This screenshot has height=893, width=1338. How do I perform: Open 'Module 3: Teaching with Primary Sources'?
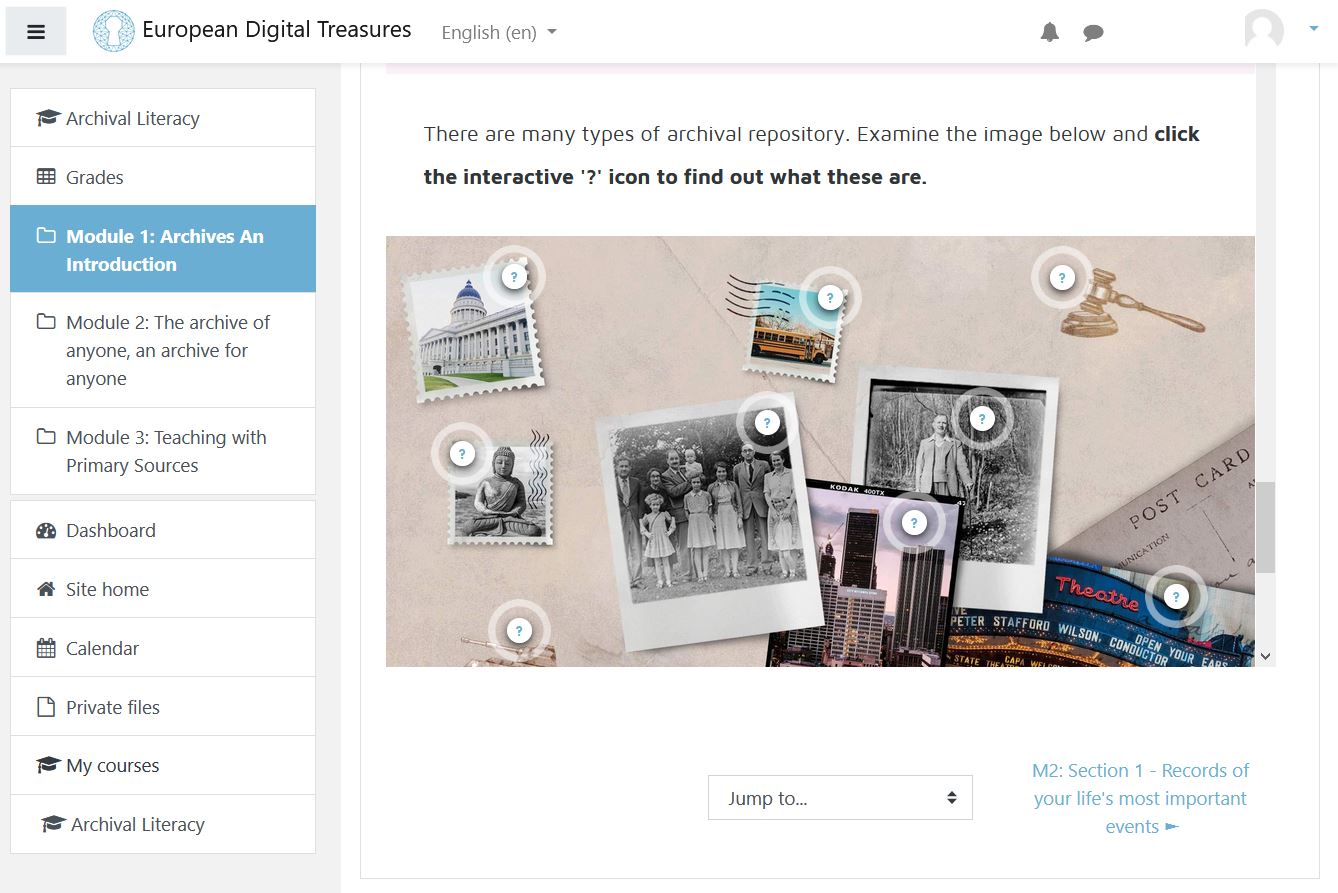pos(166,451)
